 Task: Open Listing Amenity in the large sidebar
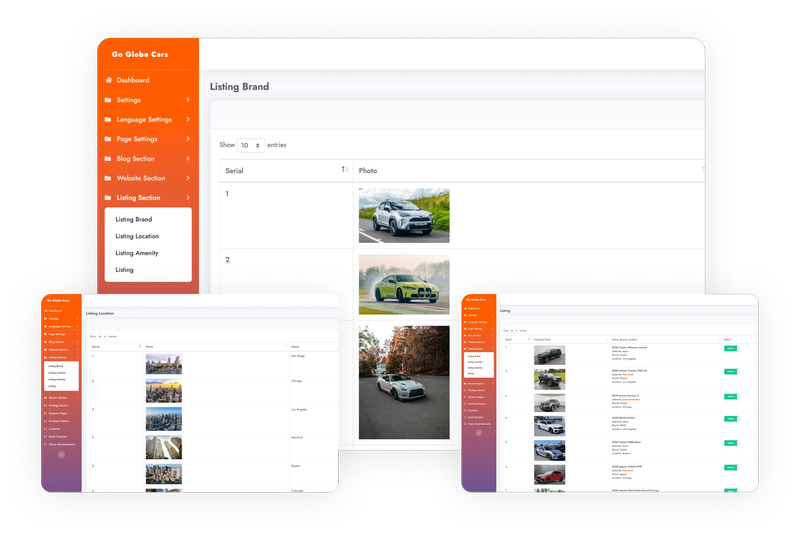pos(137,253)
